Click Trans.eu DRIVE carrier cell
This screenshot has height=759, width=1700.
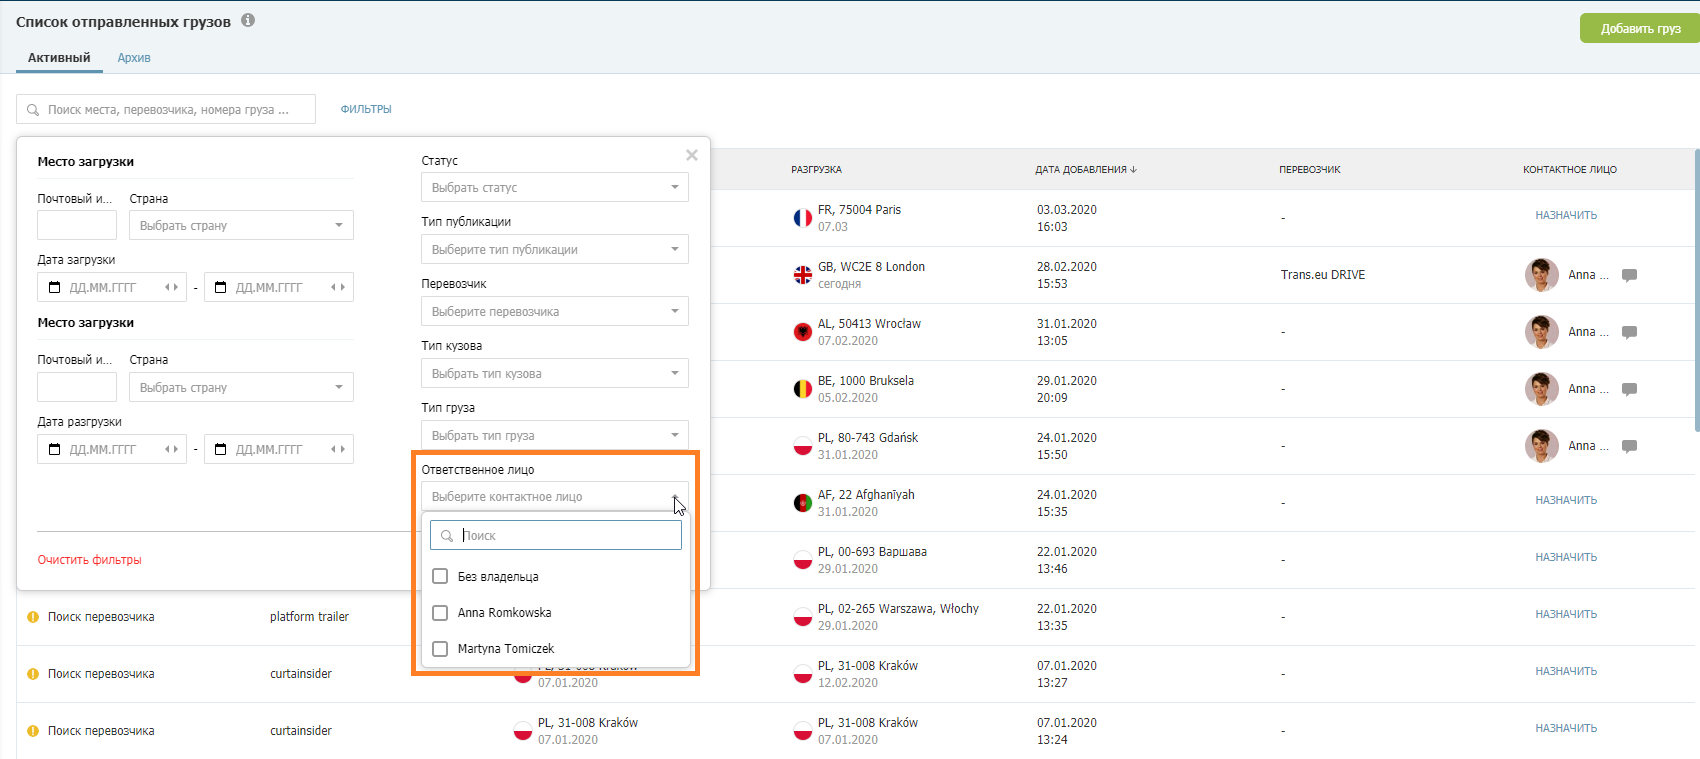1322,275
